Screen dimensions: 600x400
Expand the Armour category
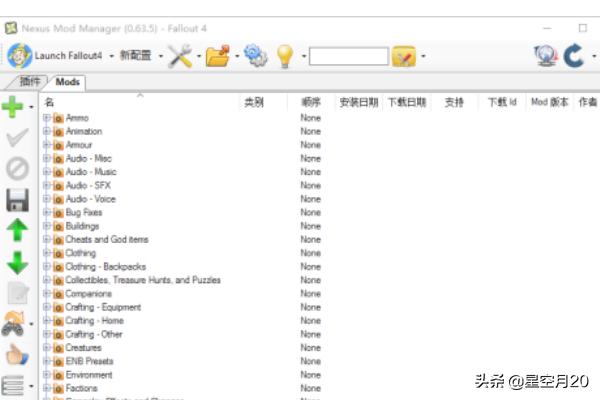47,145
